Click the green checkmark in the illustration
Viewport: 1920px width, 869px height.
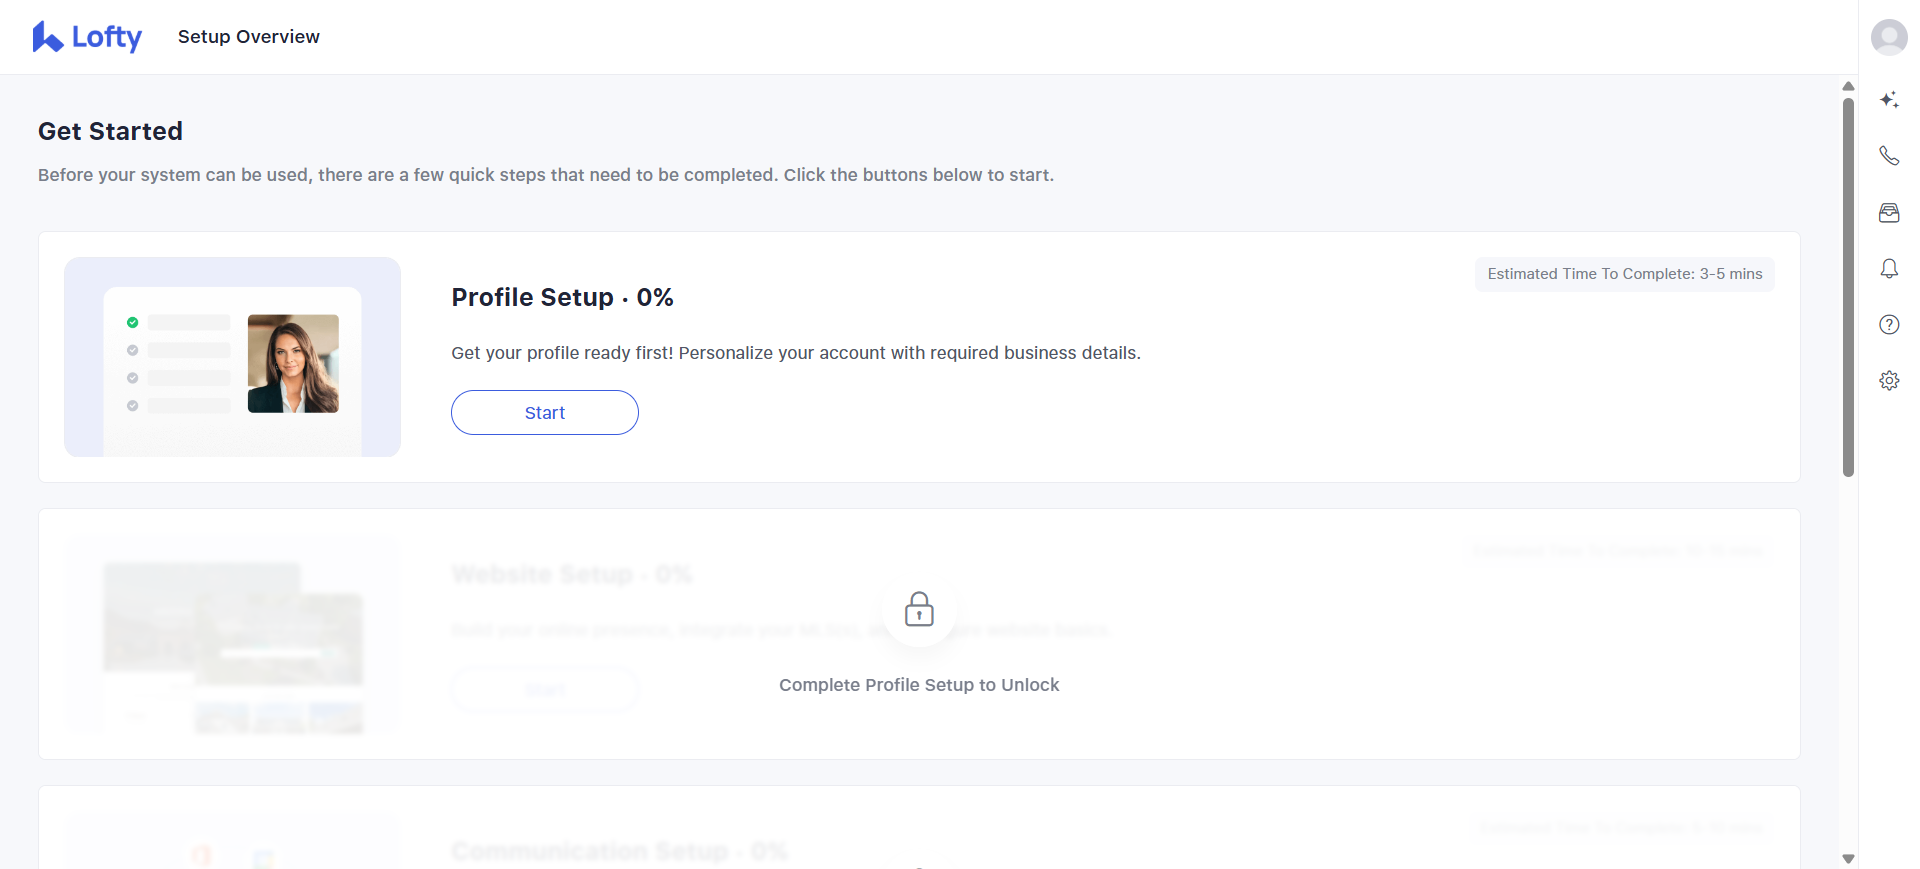[x=132, y=322]
